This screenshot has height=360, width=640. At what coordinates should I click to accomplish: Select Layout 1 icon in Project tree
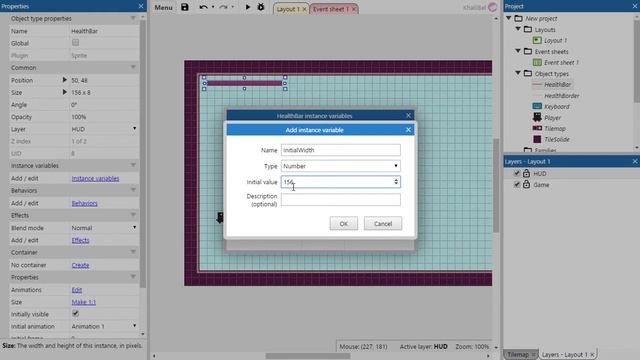point(537,40)
